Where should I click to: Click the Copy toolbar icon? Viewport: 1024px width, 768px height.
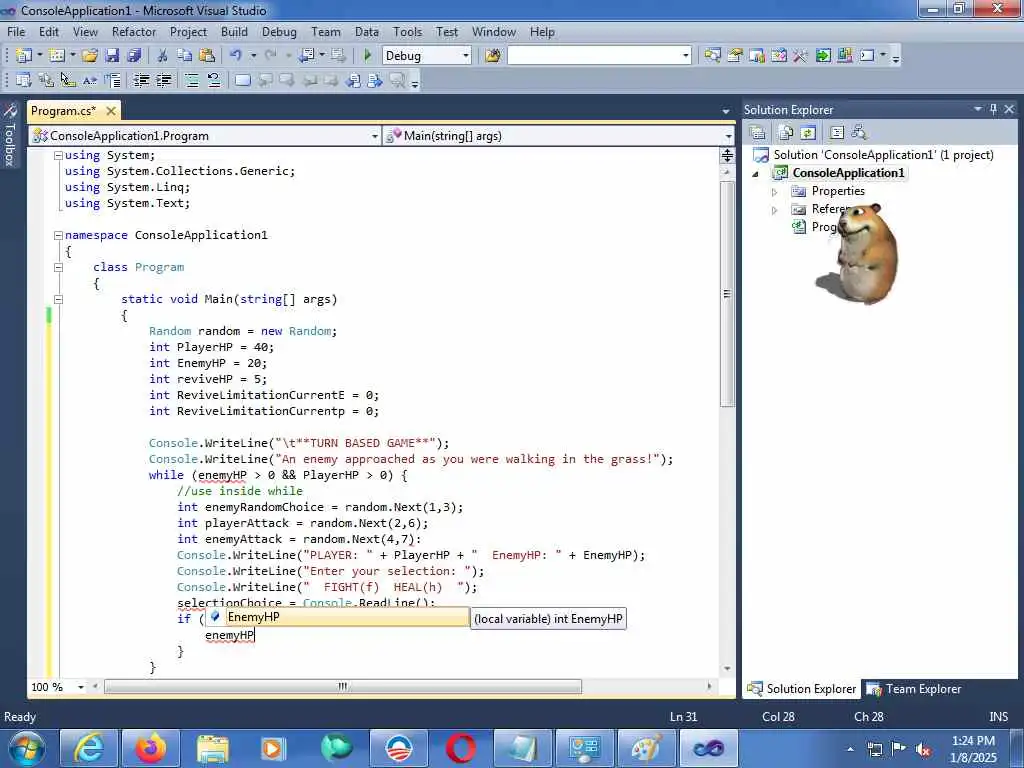tap(185, 56)
